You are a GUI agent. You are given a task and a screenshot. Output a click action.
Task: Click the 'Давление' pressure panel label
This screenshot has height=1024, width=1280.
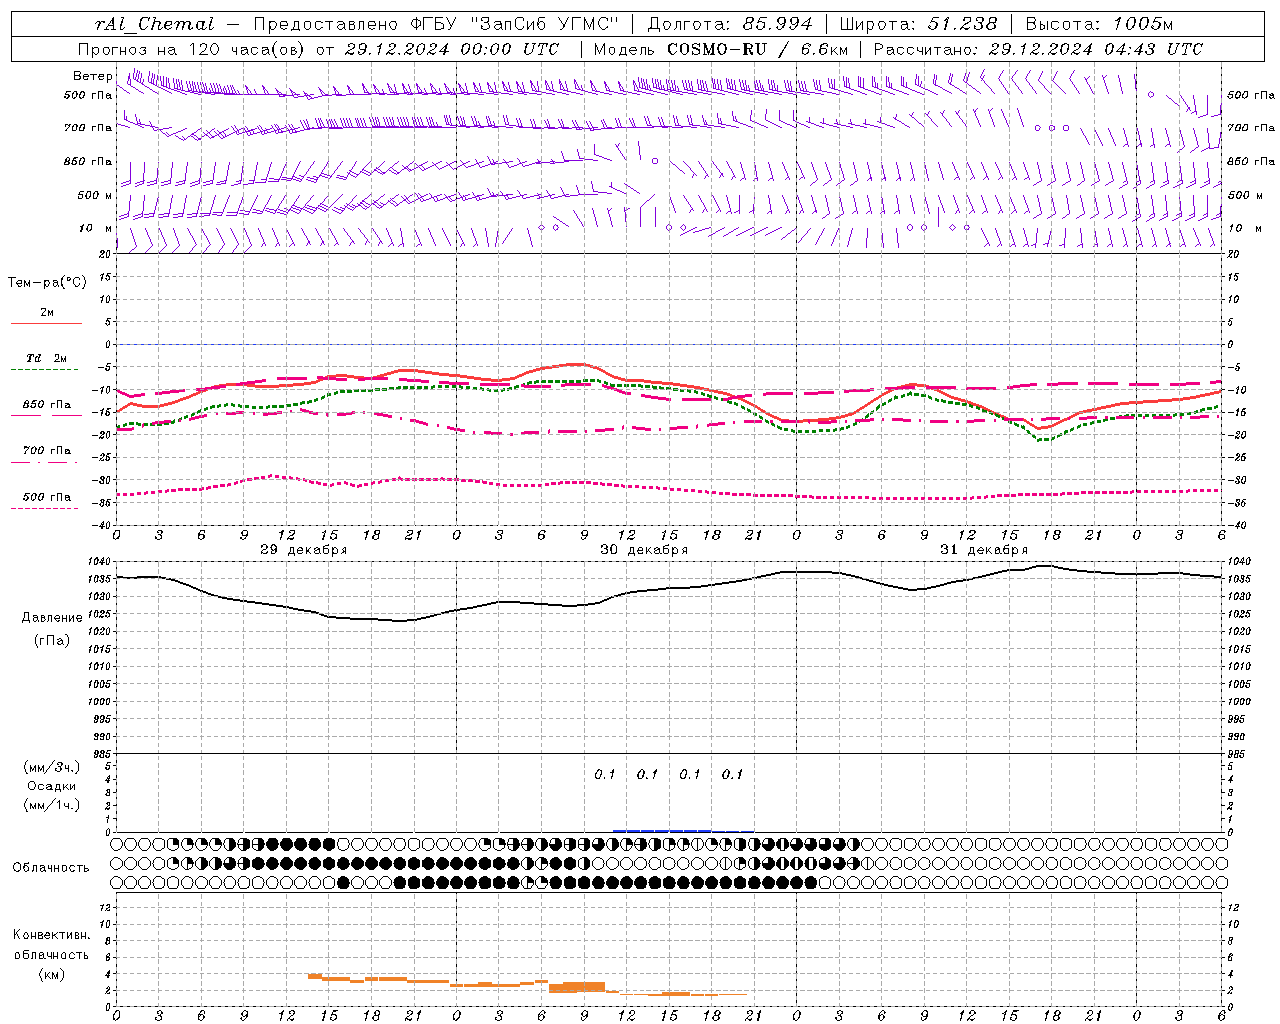(52, 618)
